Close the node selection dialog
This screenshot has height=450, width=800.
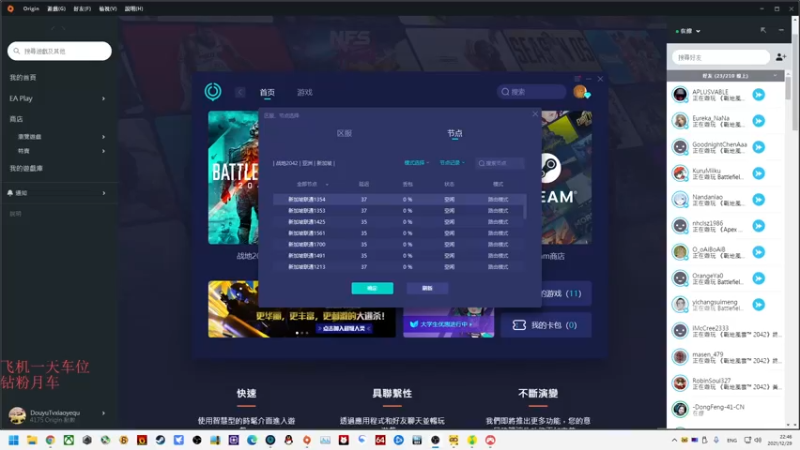click(x=535, y=114)
